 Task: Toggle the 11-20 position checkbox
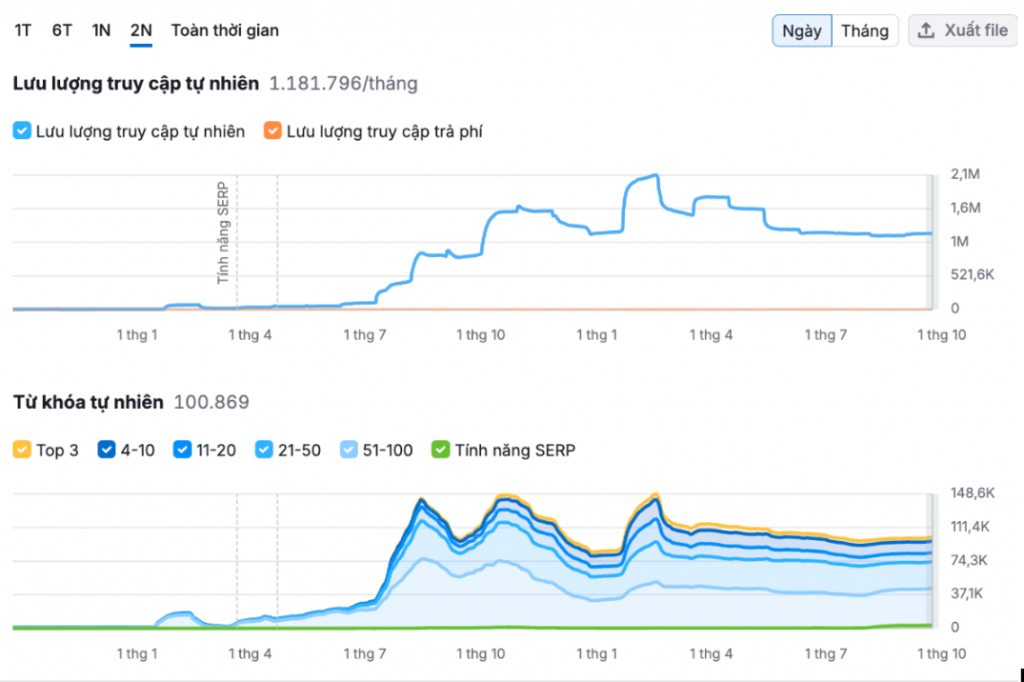coord(182,450)
